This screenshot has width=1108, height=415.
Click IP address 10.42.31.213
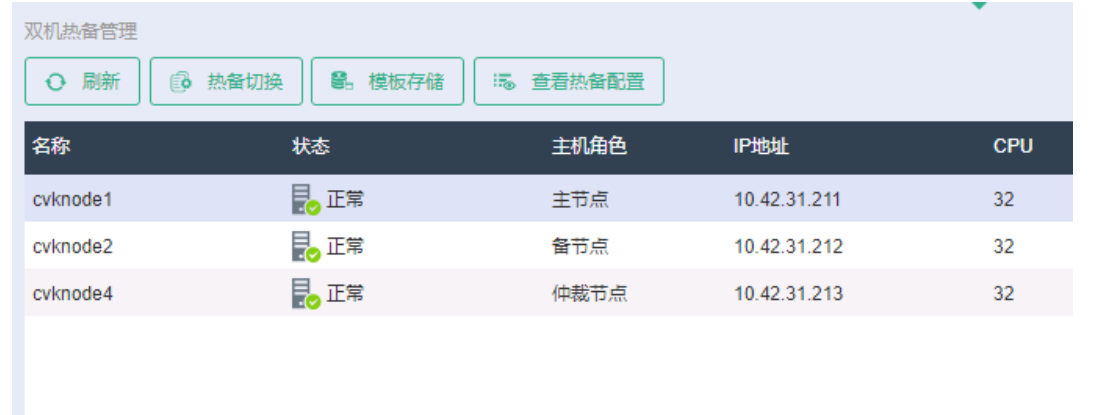(x=788, y=294)
